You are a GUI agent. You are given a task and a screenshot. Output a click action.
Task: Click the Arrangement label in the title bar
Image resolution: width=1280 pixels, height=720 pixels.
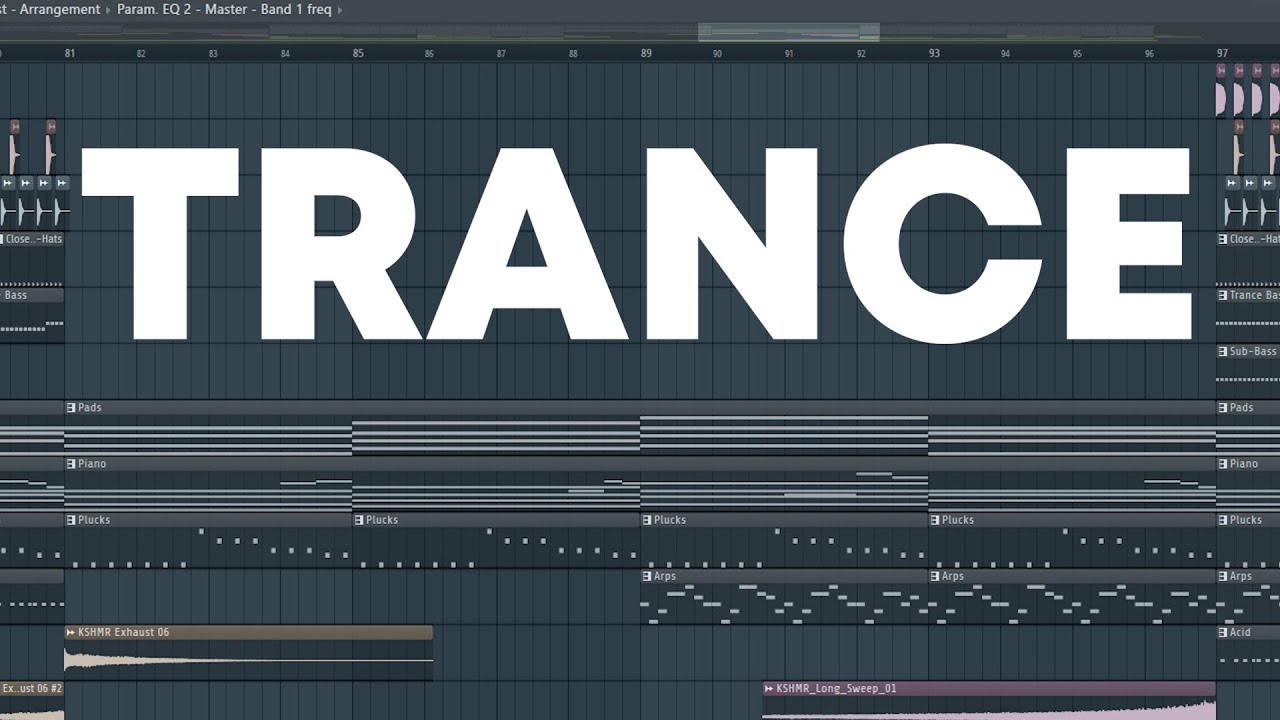[x=60, y=9]
